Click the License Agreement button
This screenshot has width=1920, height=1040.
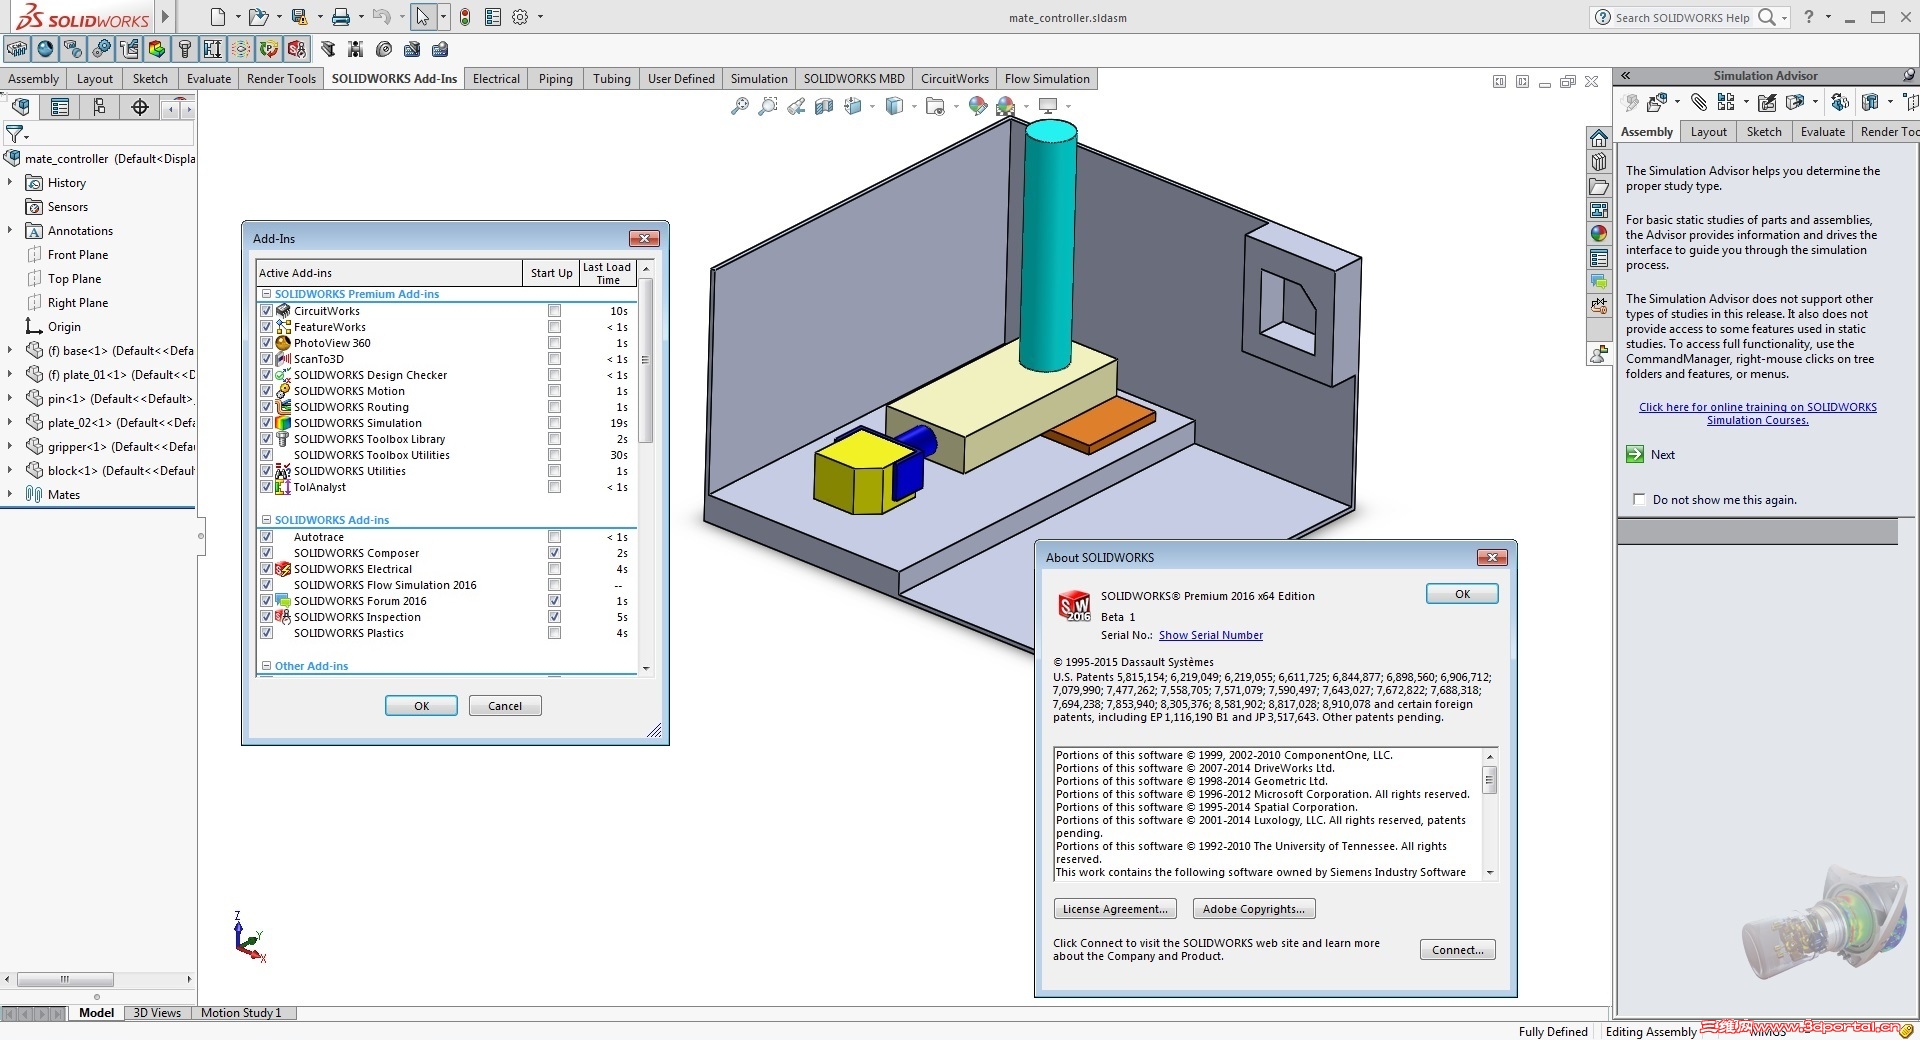click(x=1115, y=909)
